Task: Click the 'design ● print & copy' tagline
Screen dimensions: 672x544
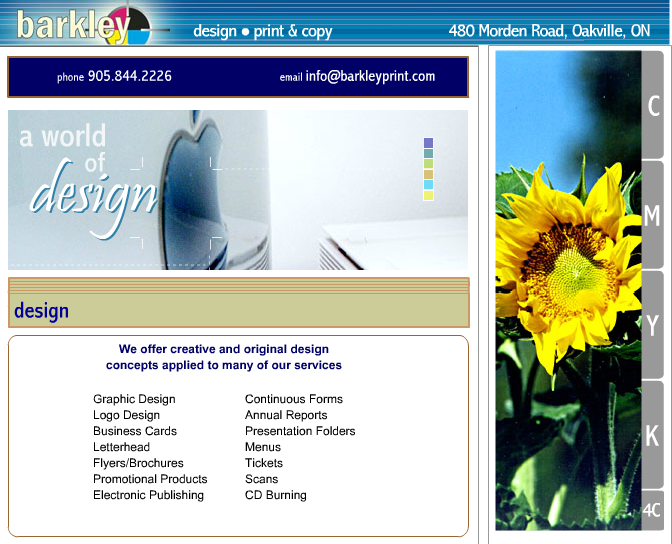Action: pos(263,31)
